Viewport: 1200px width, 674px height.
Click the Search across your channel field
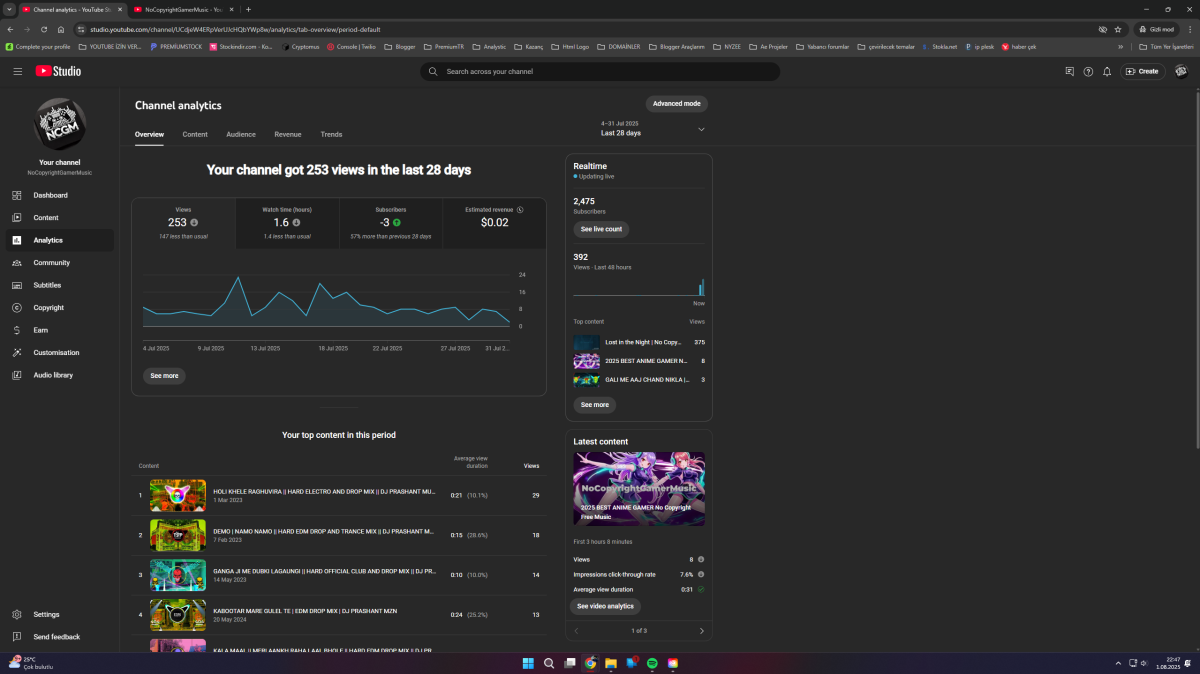point(600,71)
